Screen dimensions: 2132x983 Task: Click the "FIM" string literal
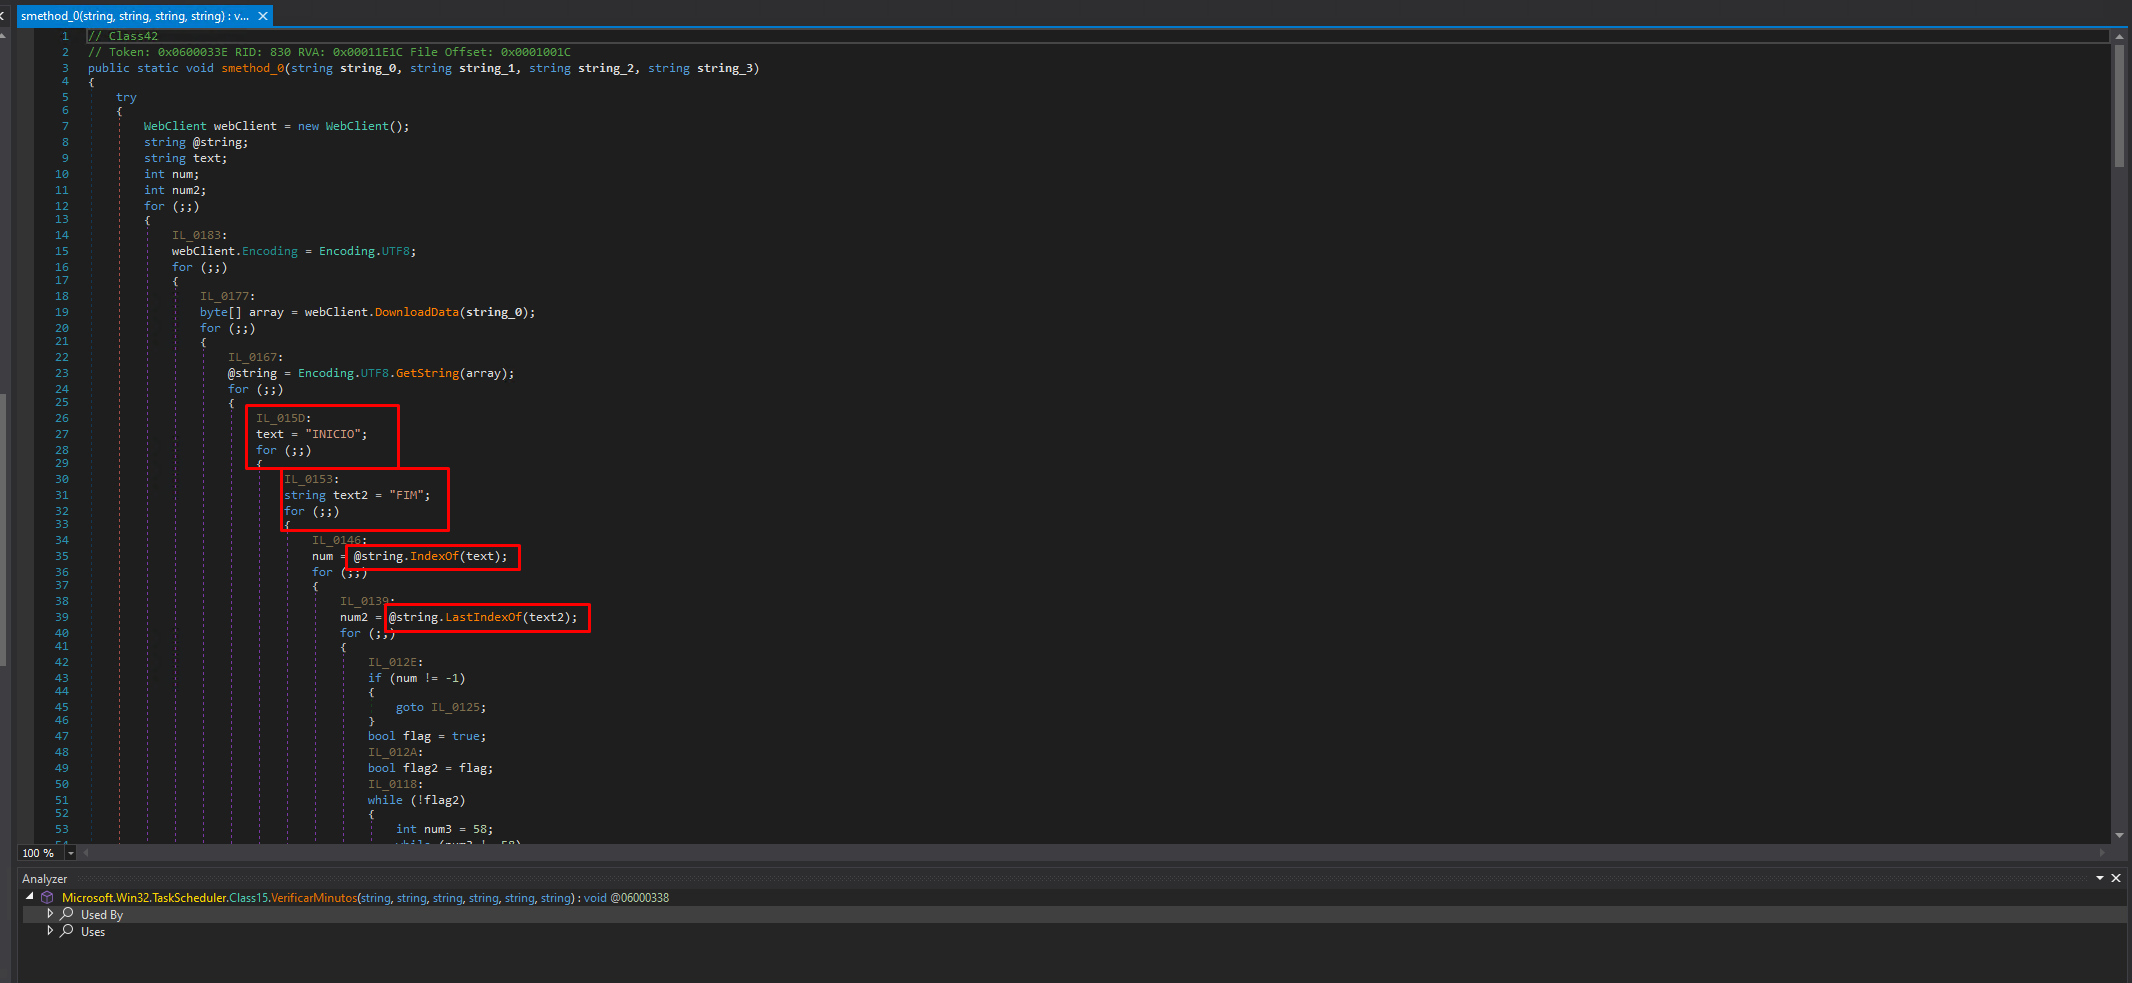coord(406,495)
